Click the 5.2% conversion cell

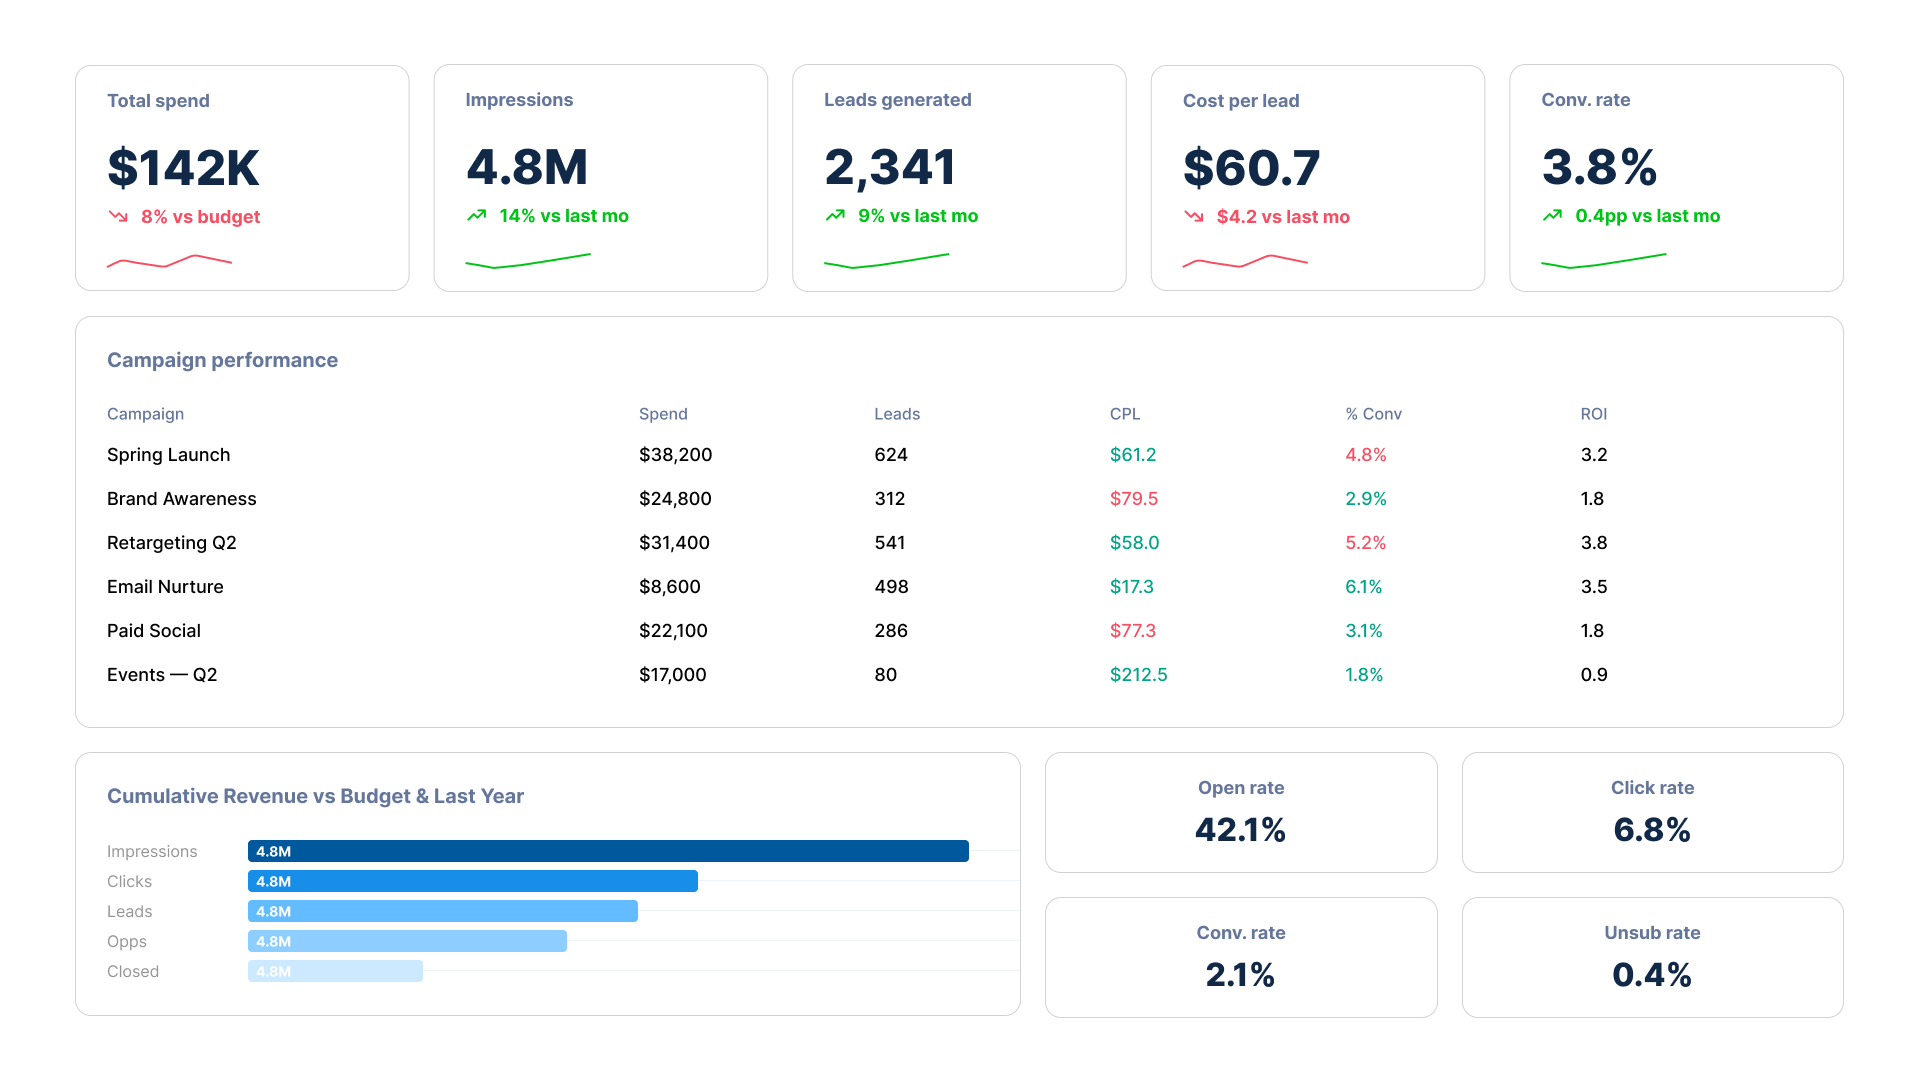click(x=1366, y=543)
